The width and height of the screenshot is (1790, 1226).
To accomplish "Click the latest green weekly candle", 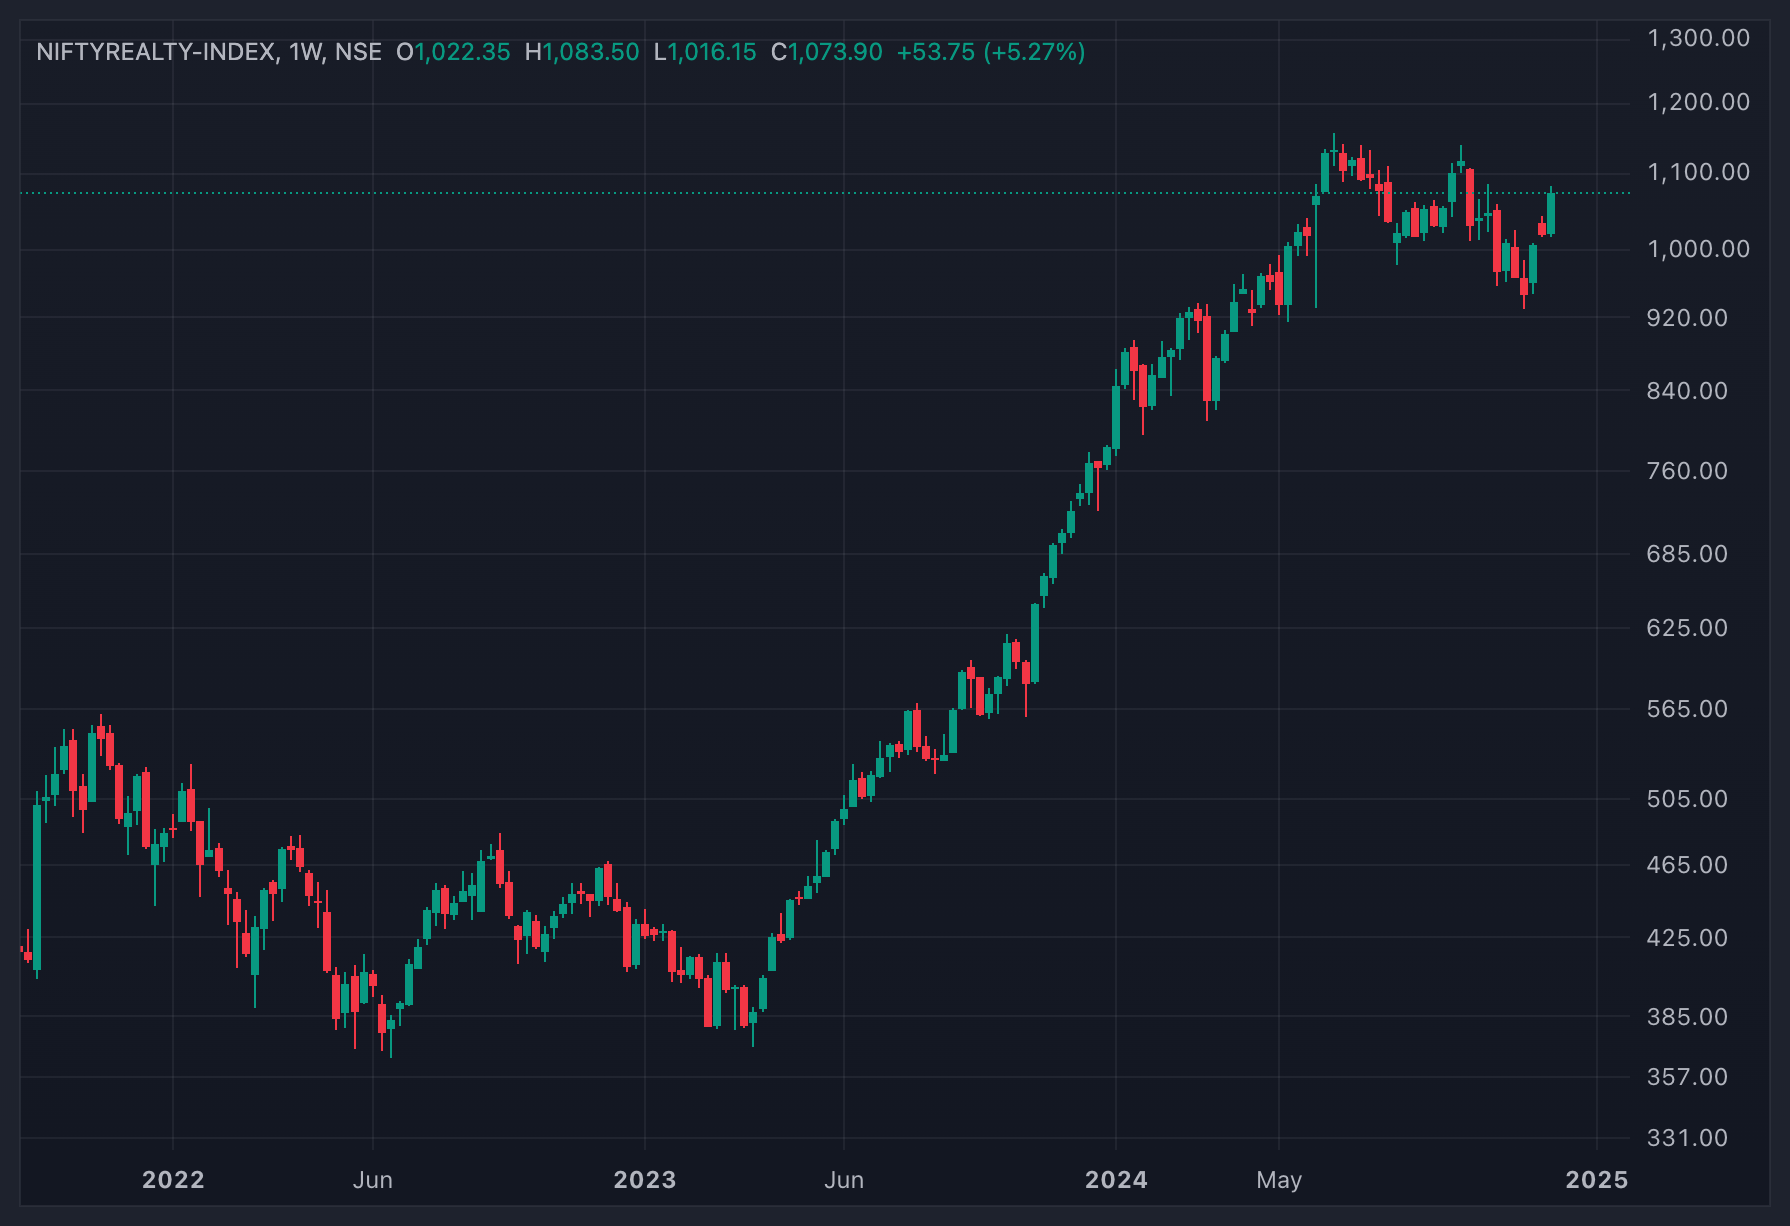I will tap(1551, 213).
